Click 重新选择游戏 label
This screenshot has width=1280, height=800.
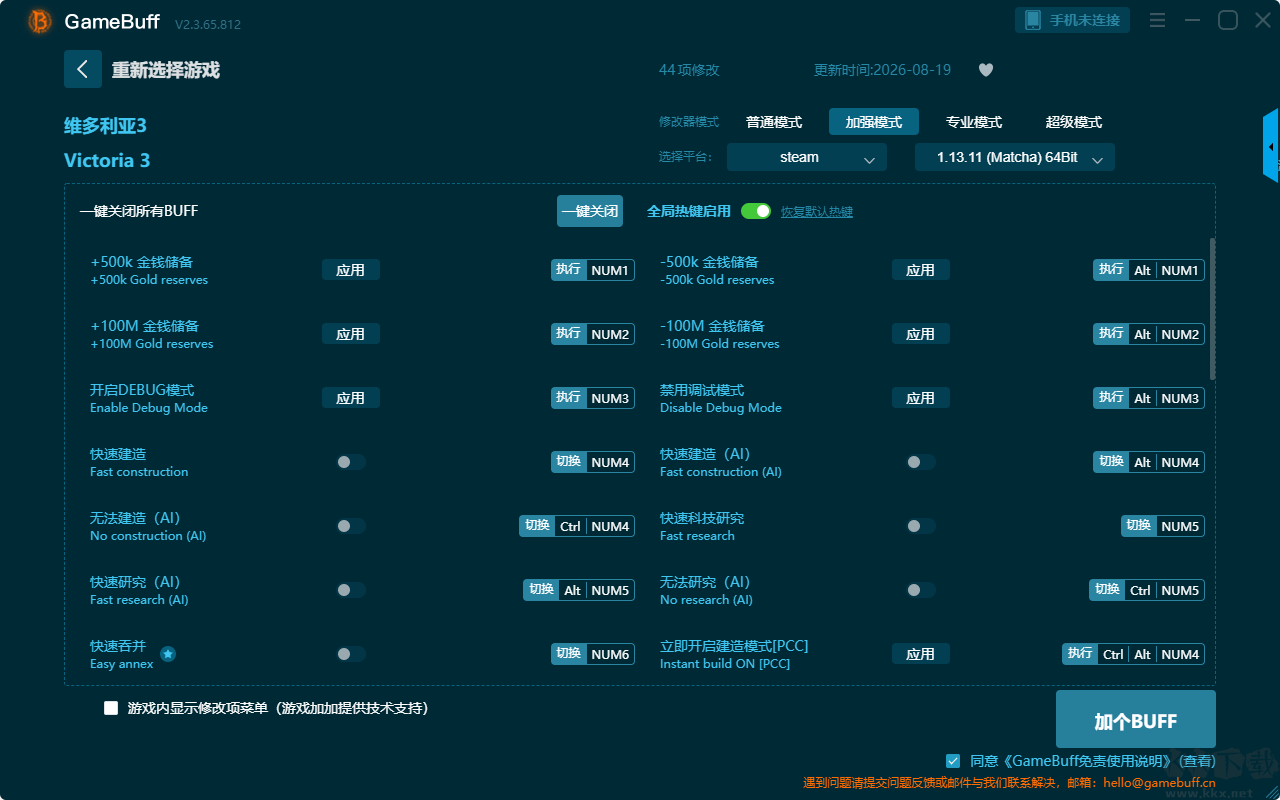(166, 70)
